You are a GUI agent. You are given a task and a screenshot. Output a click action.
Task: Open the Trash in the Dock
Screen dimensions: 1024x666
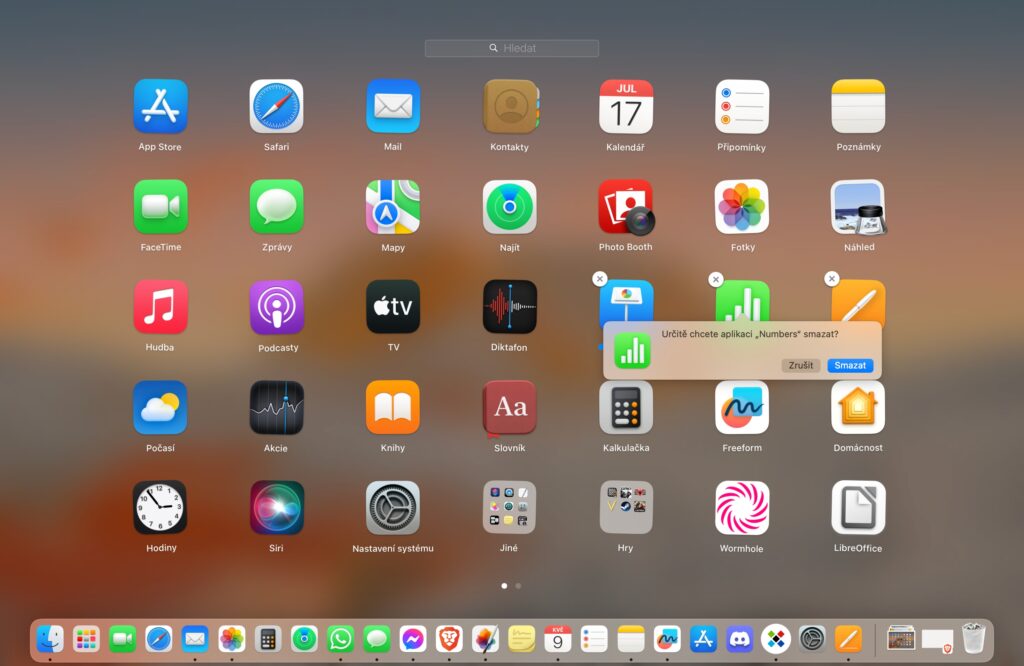973,638
